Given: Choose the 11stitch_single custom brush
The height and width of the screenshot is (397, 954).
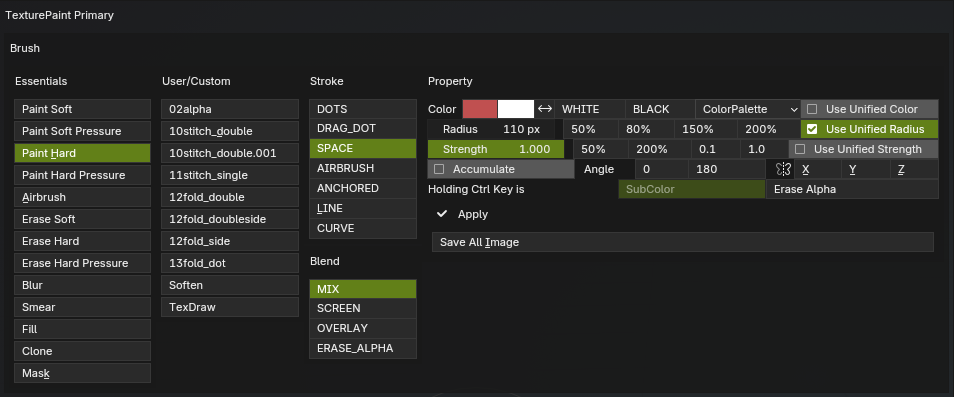Looking at the screenshot, I should pyautogui.click(x=230, y=175).
